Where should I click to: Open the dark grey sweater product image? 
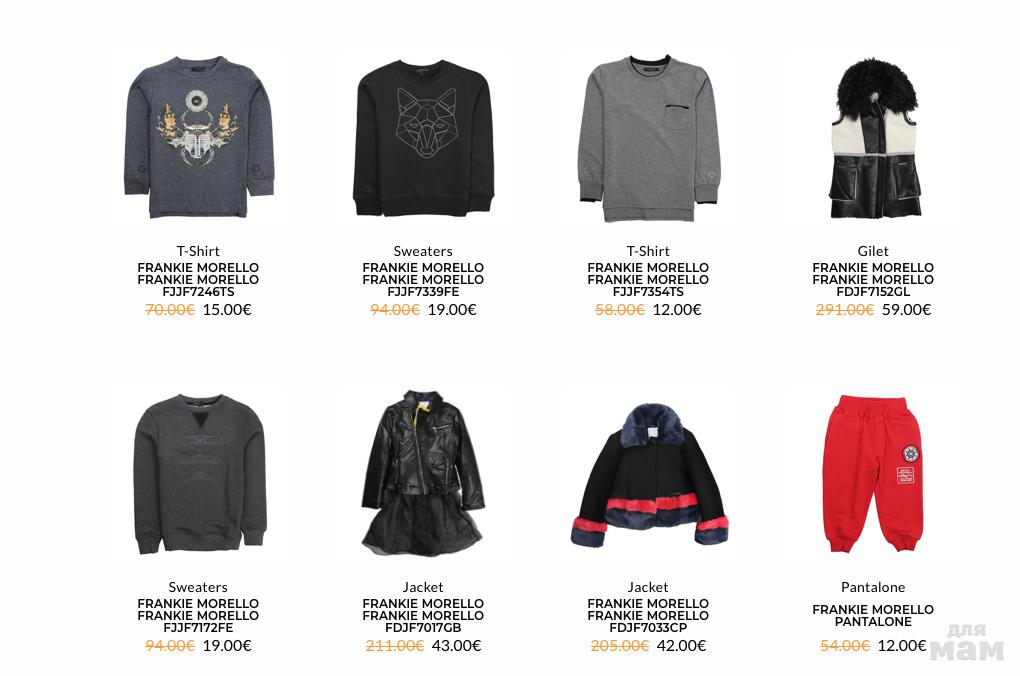coord(198,474)
